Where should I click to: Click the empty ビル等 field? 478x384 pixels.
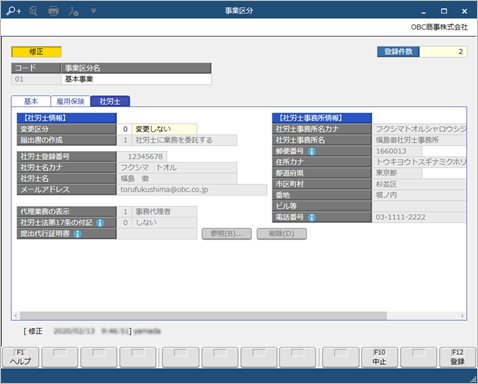(x=419, y=206)
